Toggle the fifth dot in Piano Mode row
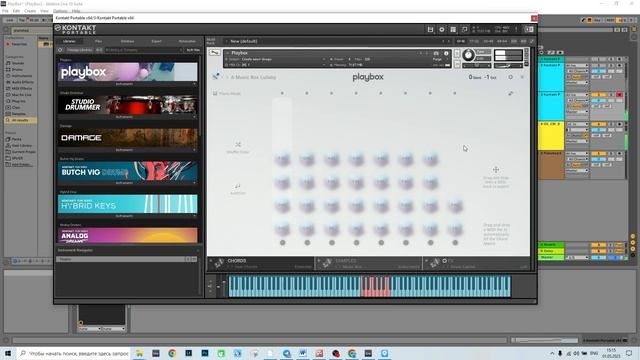This screenshot has width=640, height=360. coord(381,93)
